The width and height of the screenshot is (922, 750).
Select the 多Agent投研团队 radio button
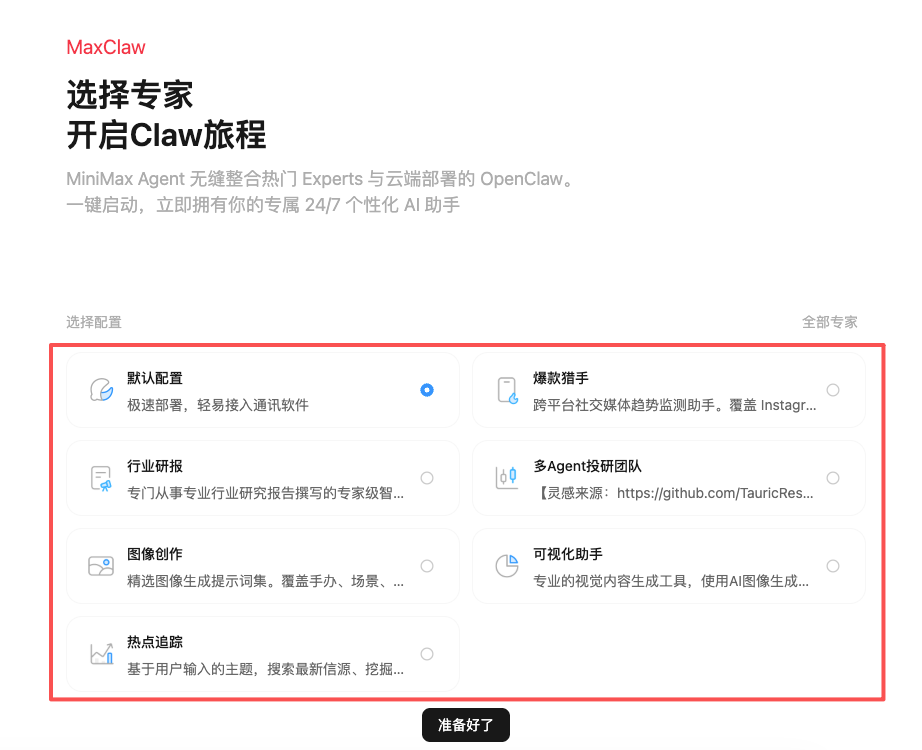point(833,478)
